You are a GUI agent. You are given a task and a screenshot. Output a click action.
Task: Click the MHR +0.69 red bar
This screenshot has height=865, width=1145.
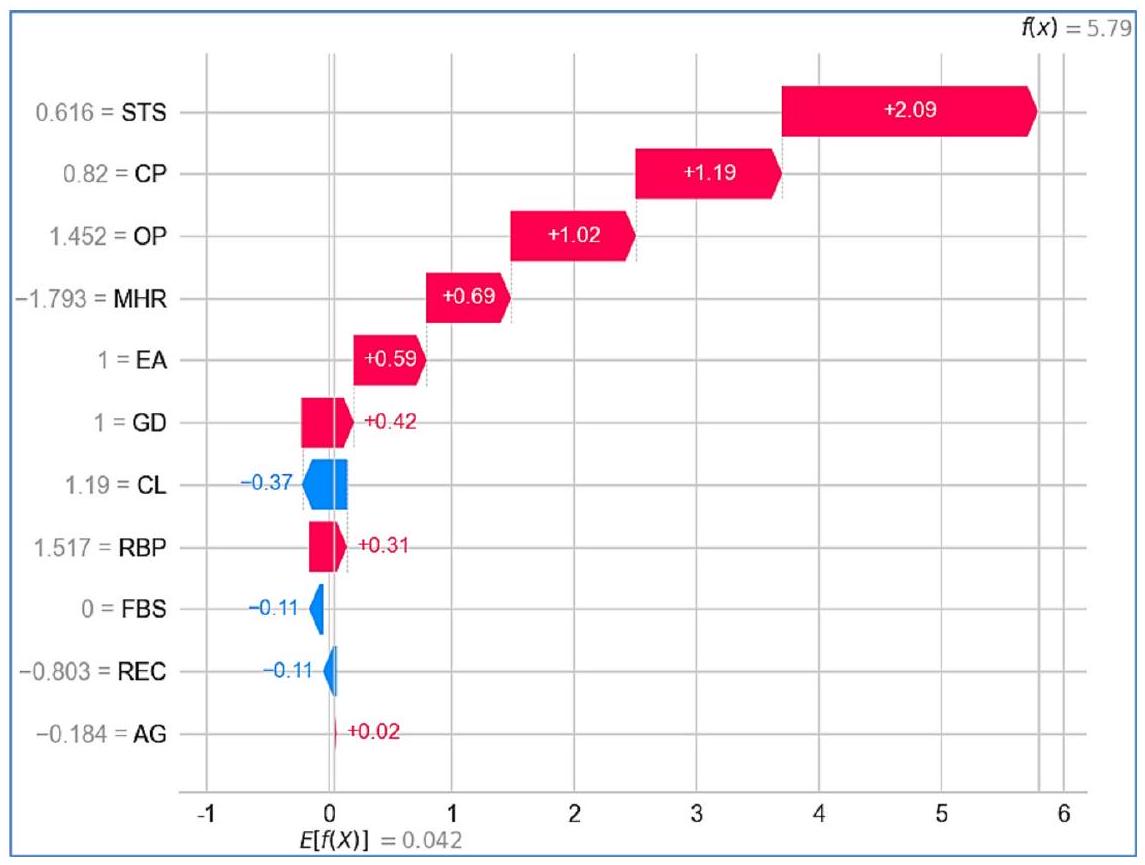point(467,298)
